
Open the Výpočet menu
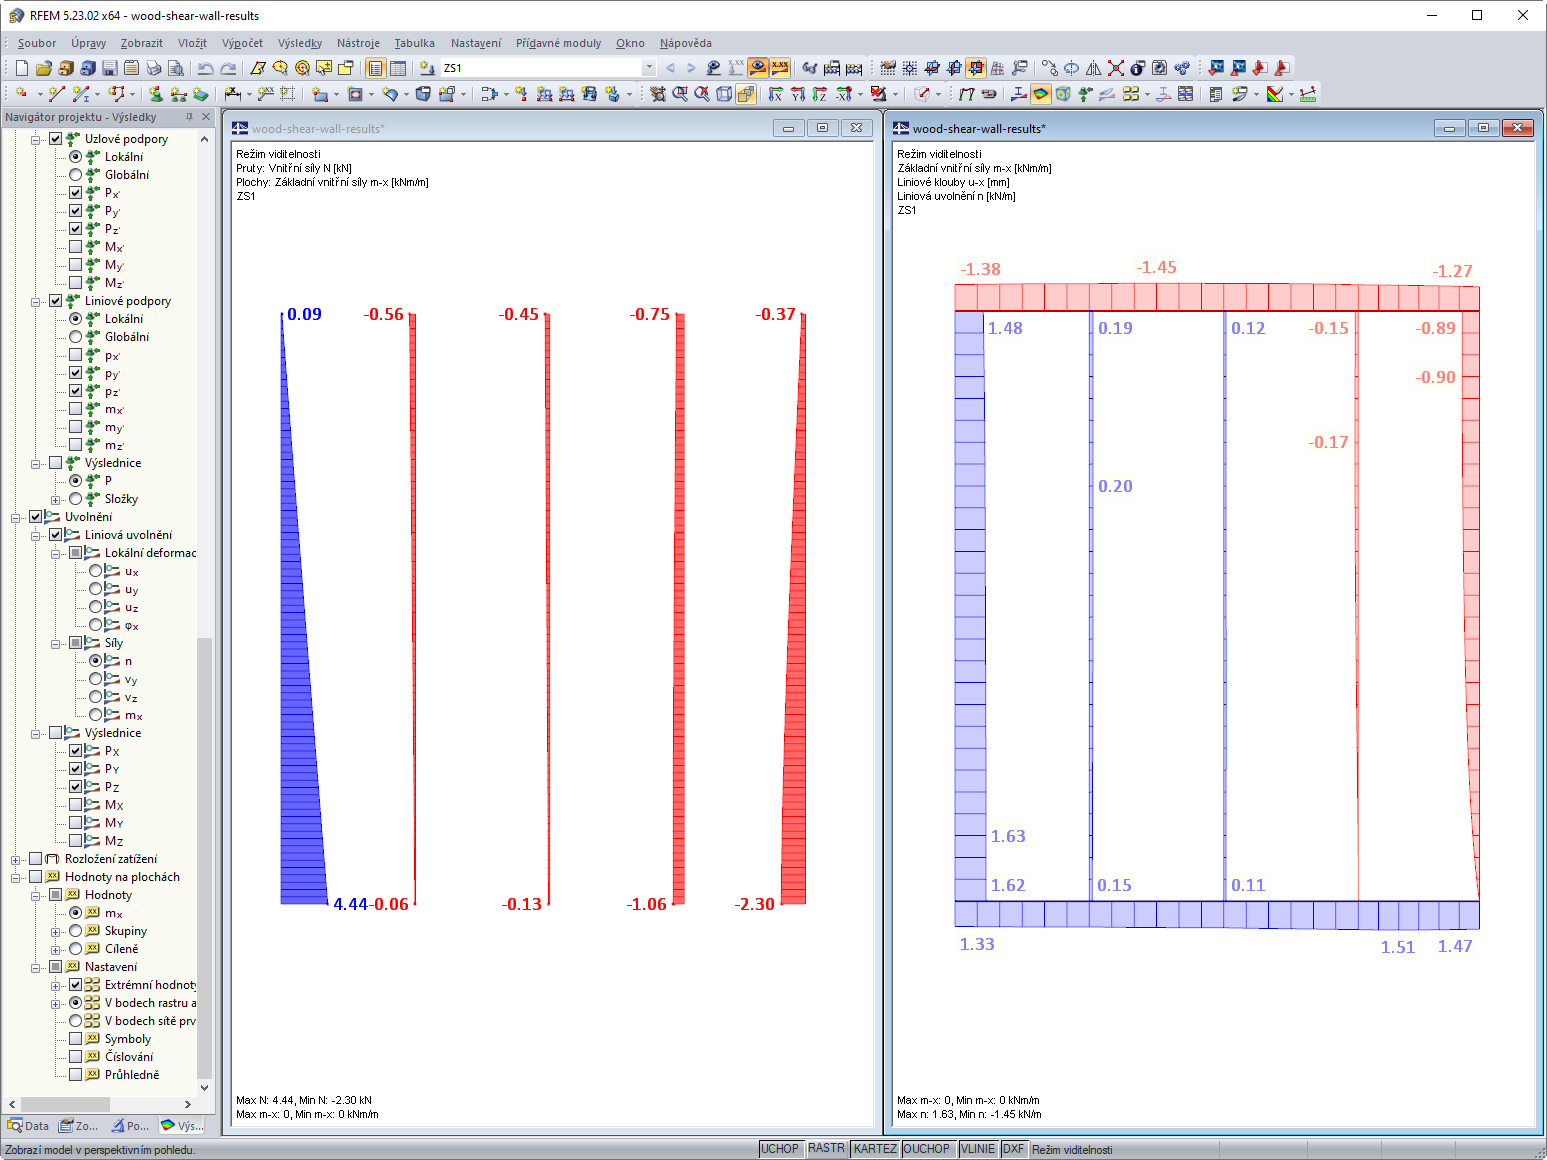(243, 43)
